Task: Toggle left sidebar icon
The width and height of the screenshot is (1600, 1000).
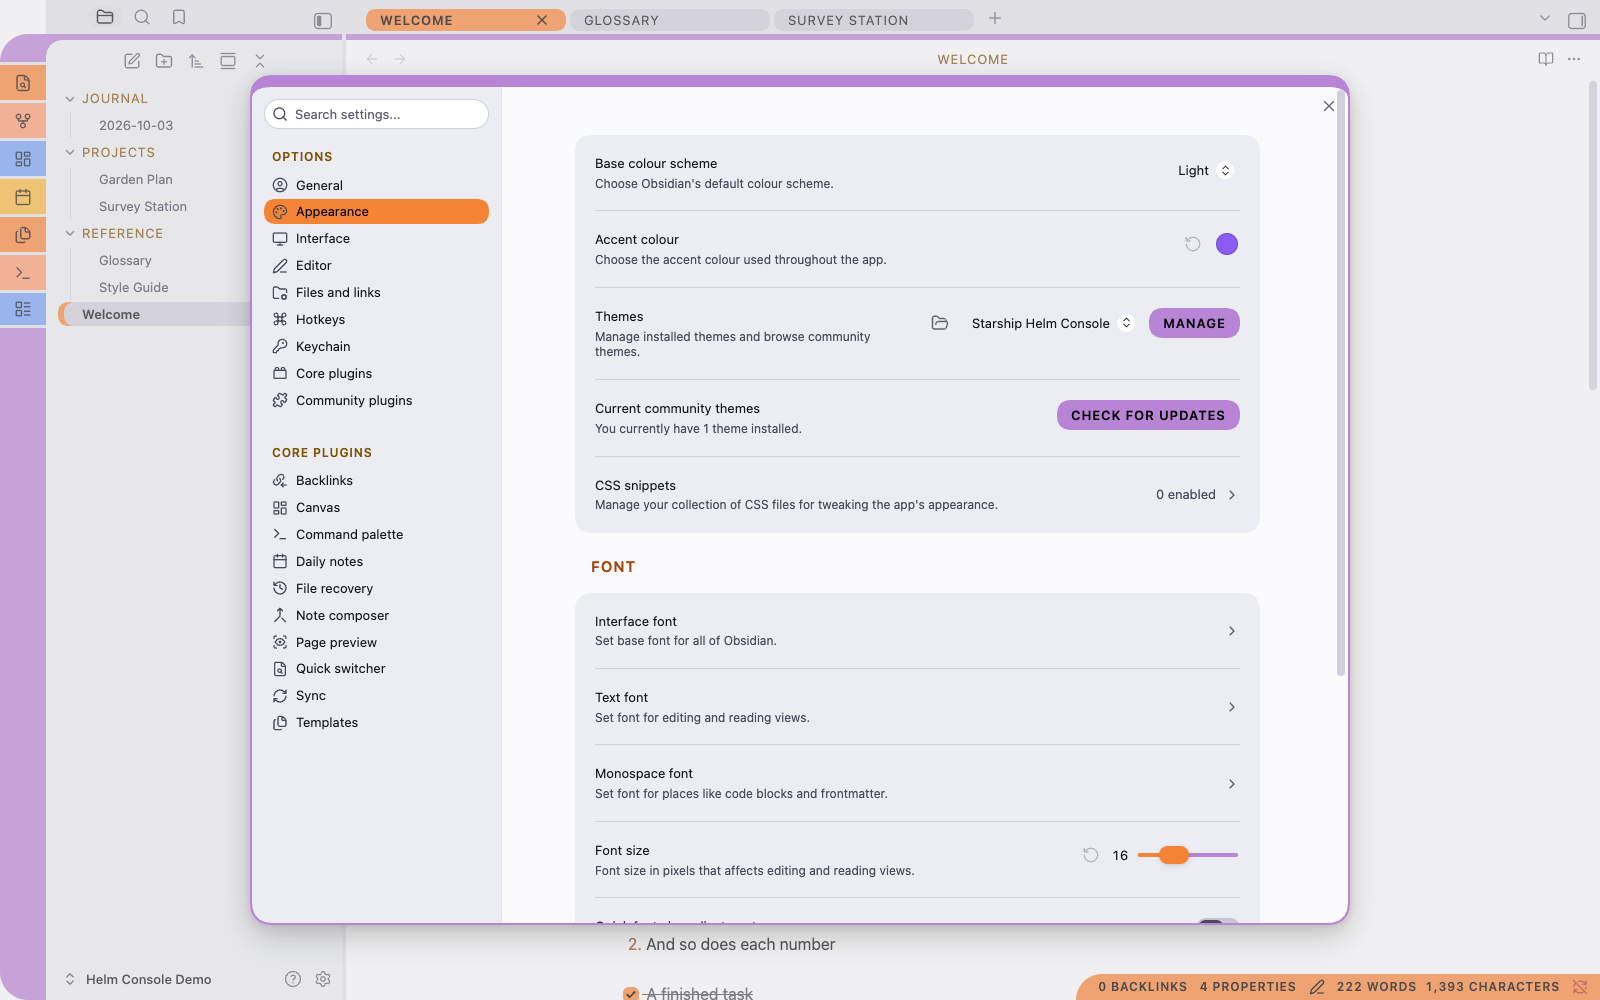Action: point(323,20)
